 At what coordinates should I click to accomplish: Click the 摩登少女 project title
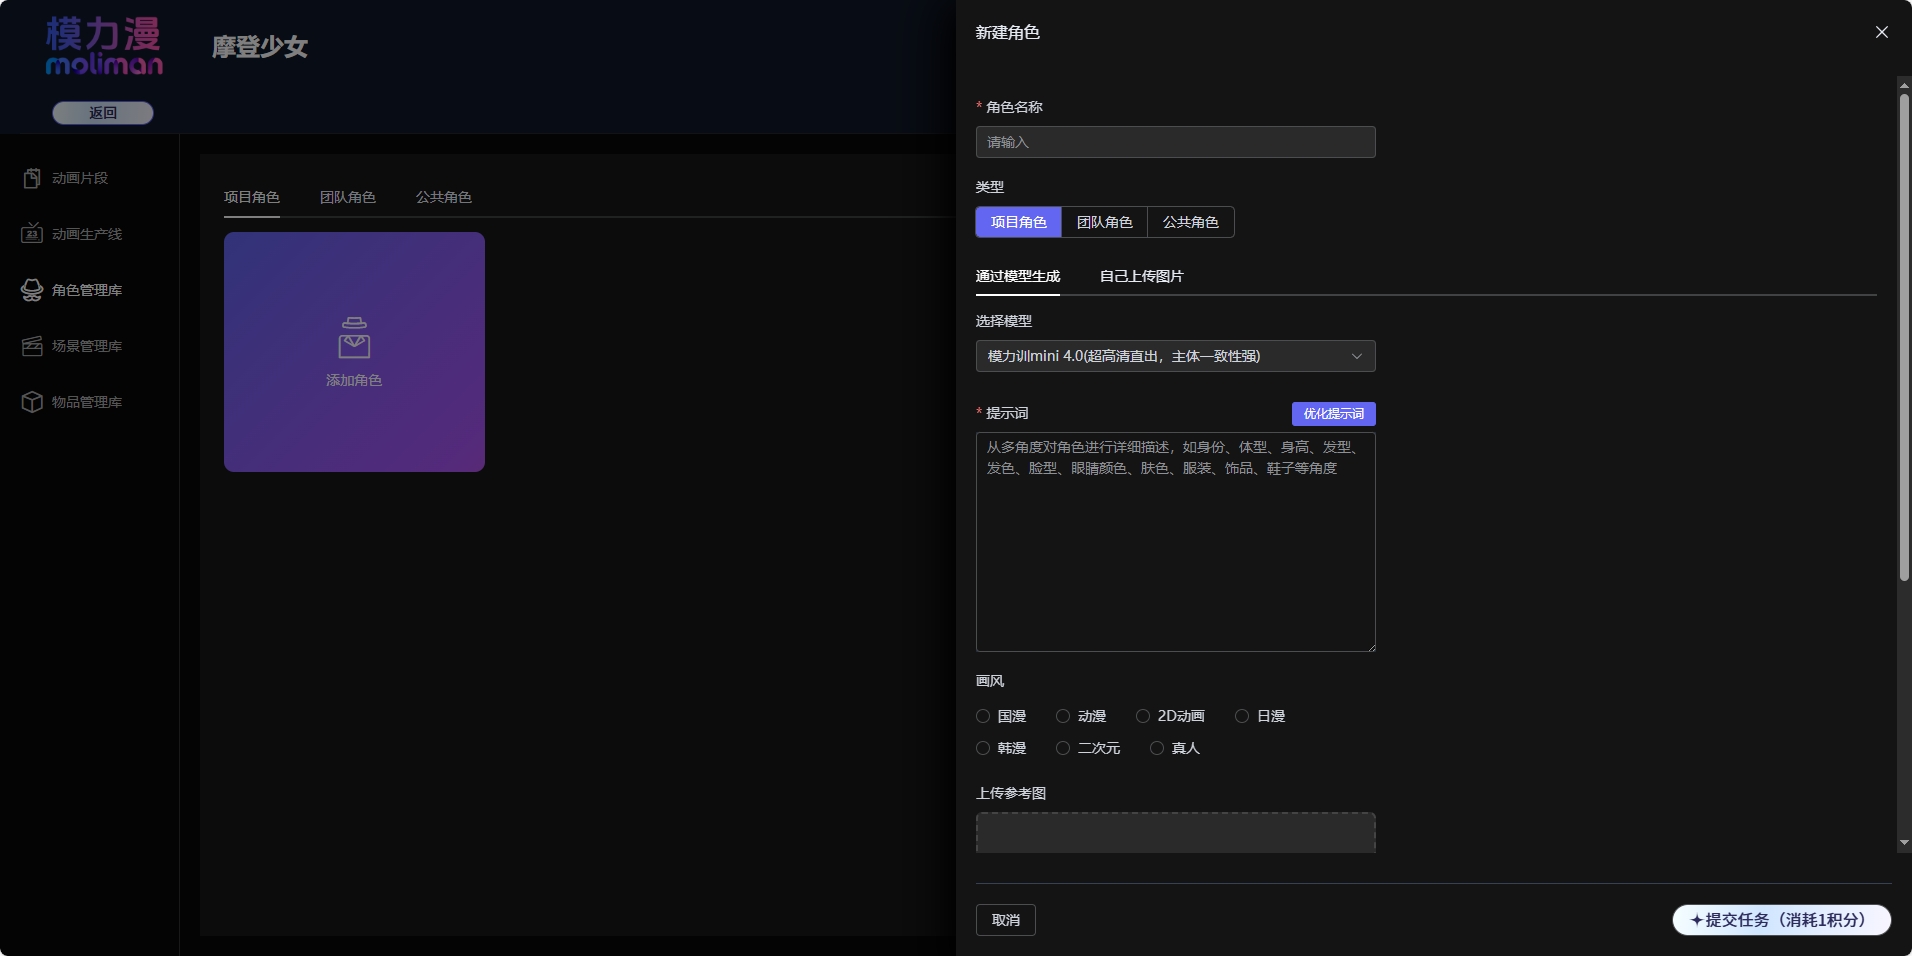tap(260, 47)
